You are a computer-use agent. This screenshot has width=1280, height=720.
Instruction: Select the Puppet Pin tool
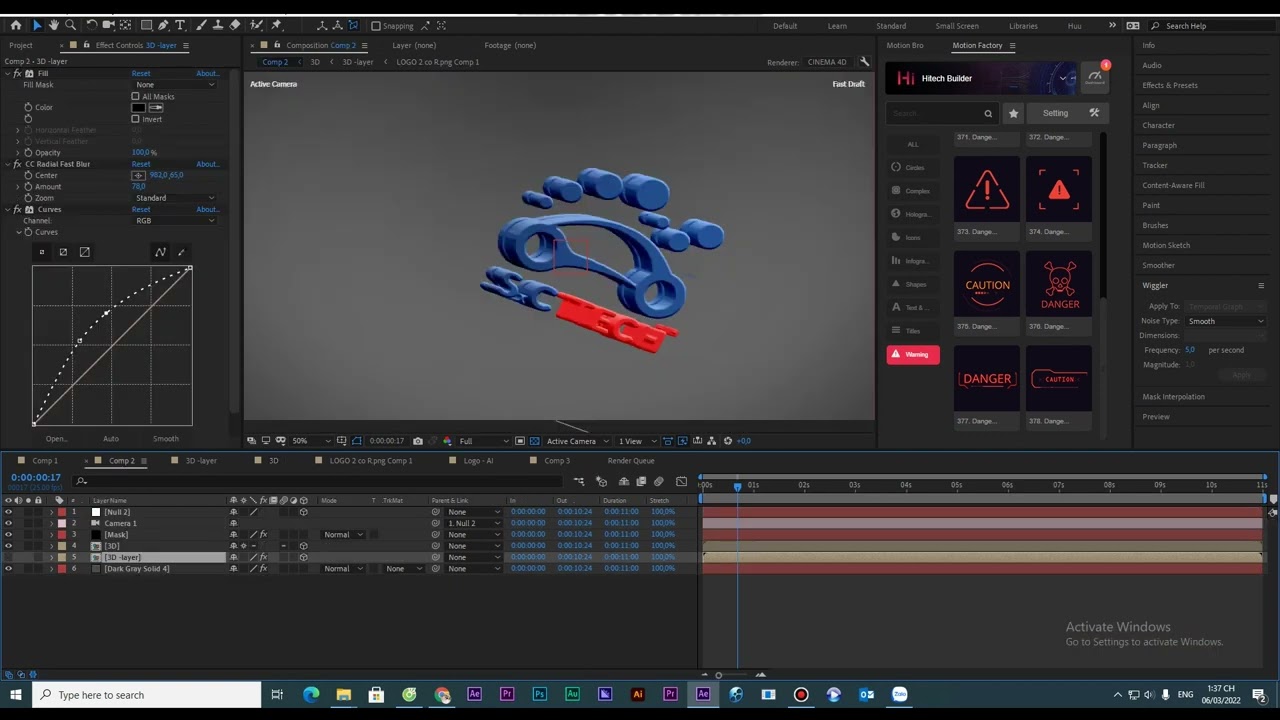pos(276,25)
